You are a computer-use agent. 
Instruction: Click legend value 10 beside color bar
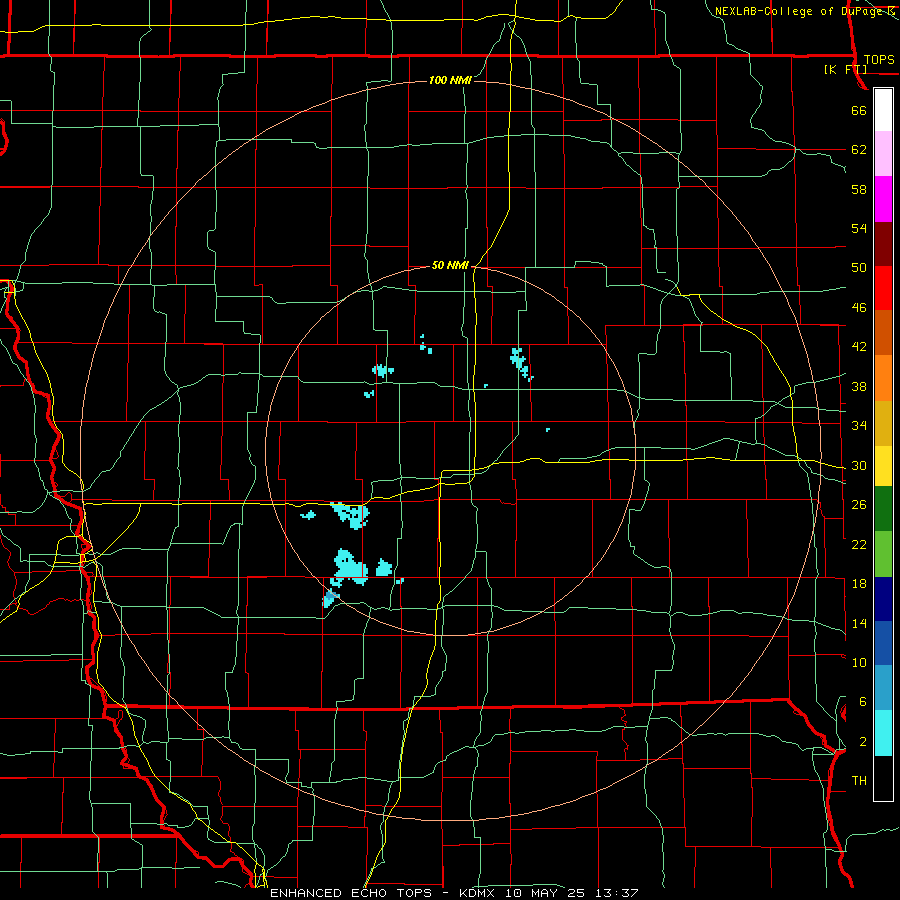(x=859, y=662)
